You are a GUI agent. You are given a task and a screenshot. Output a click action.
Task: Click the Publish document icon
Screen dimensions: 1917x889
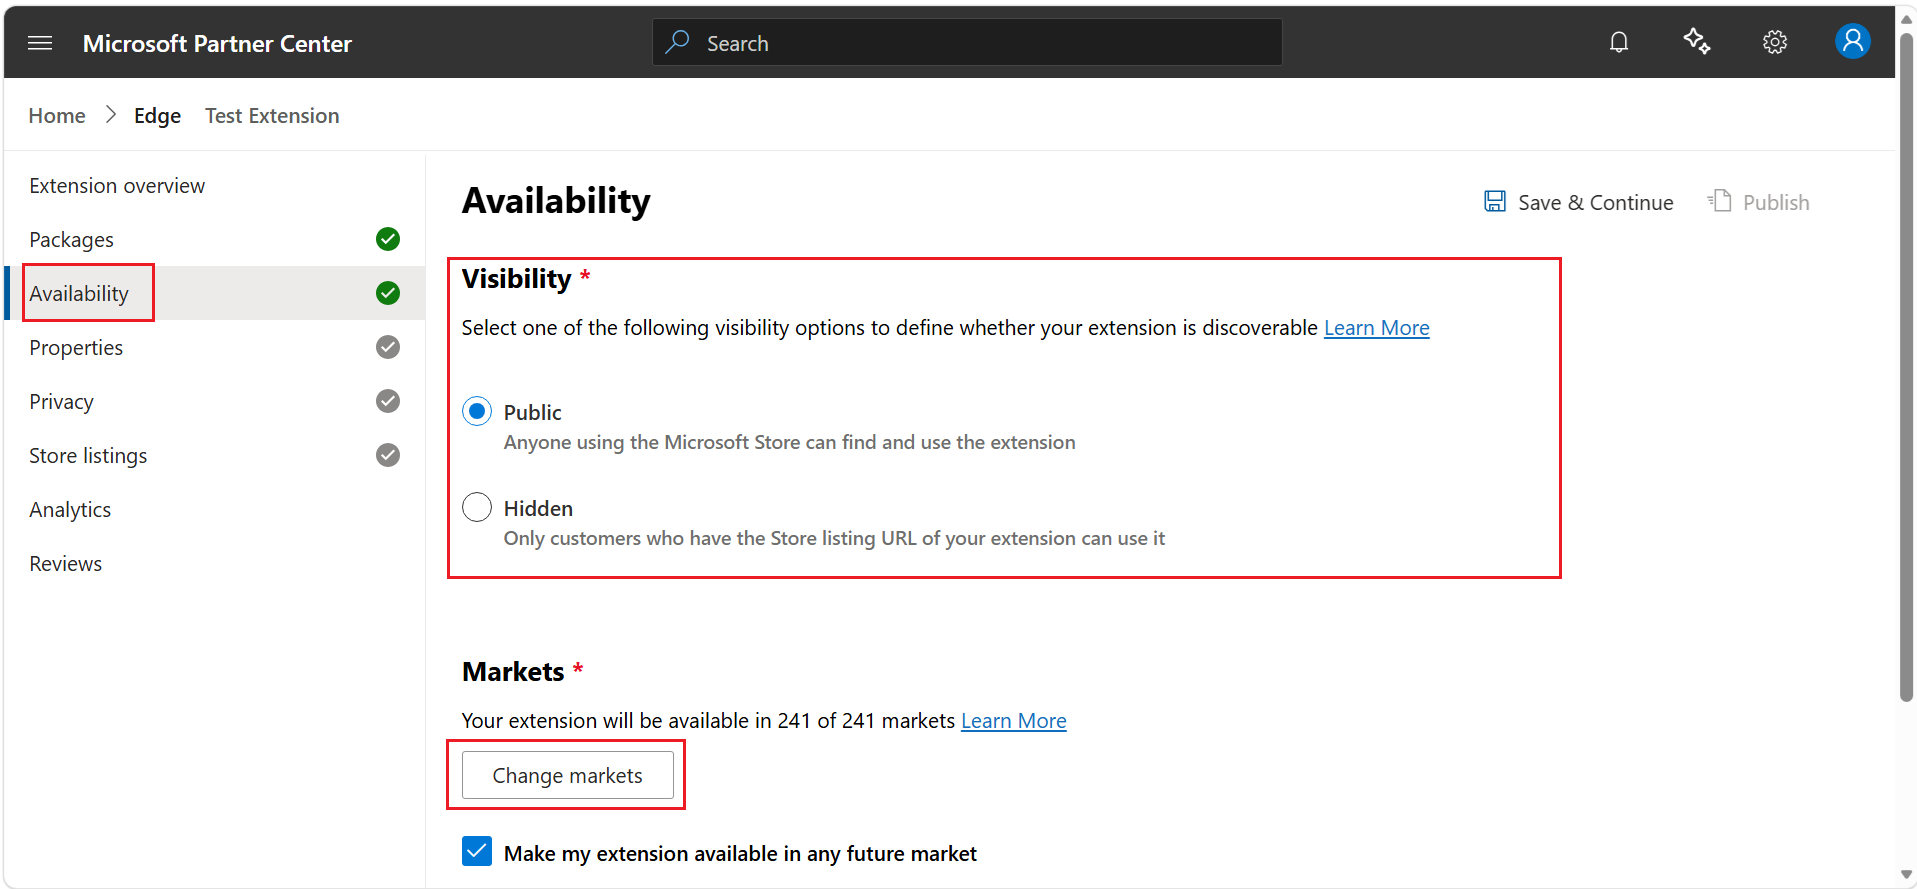1719,201
